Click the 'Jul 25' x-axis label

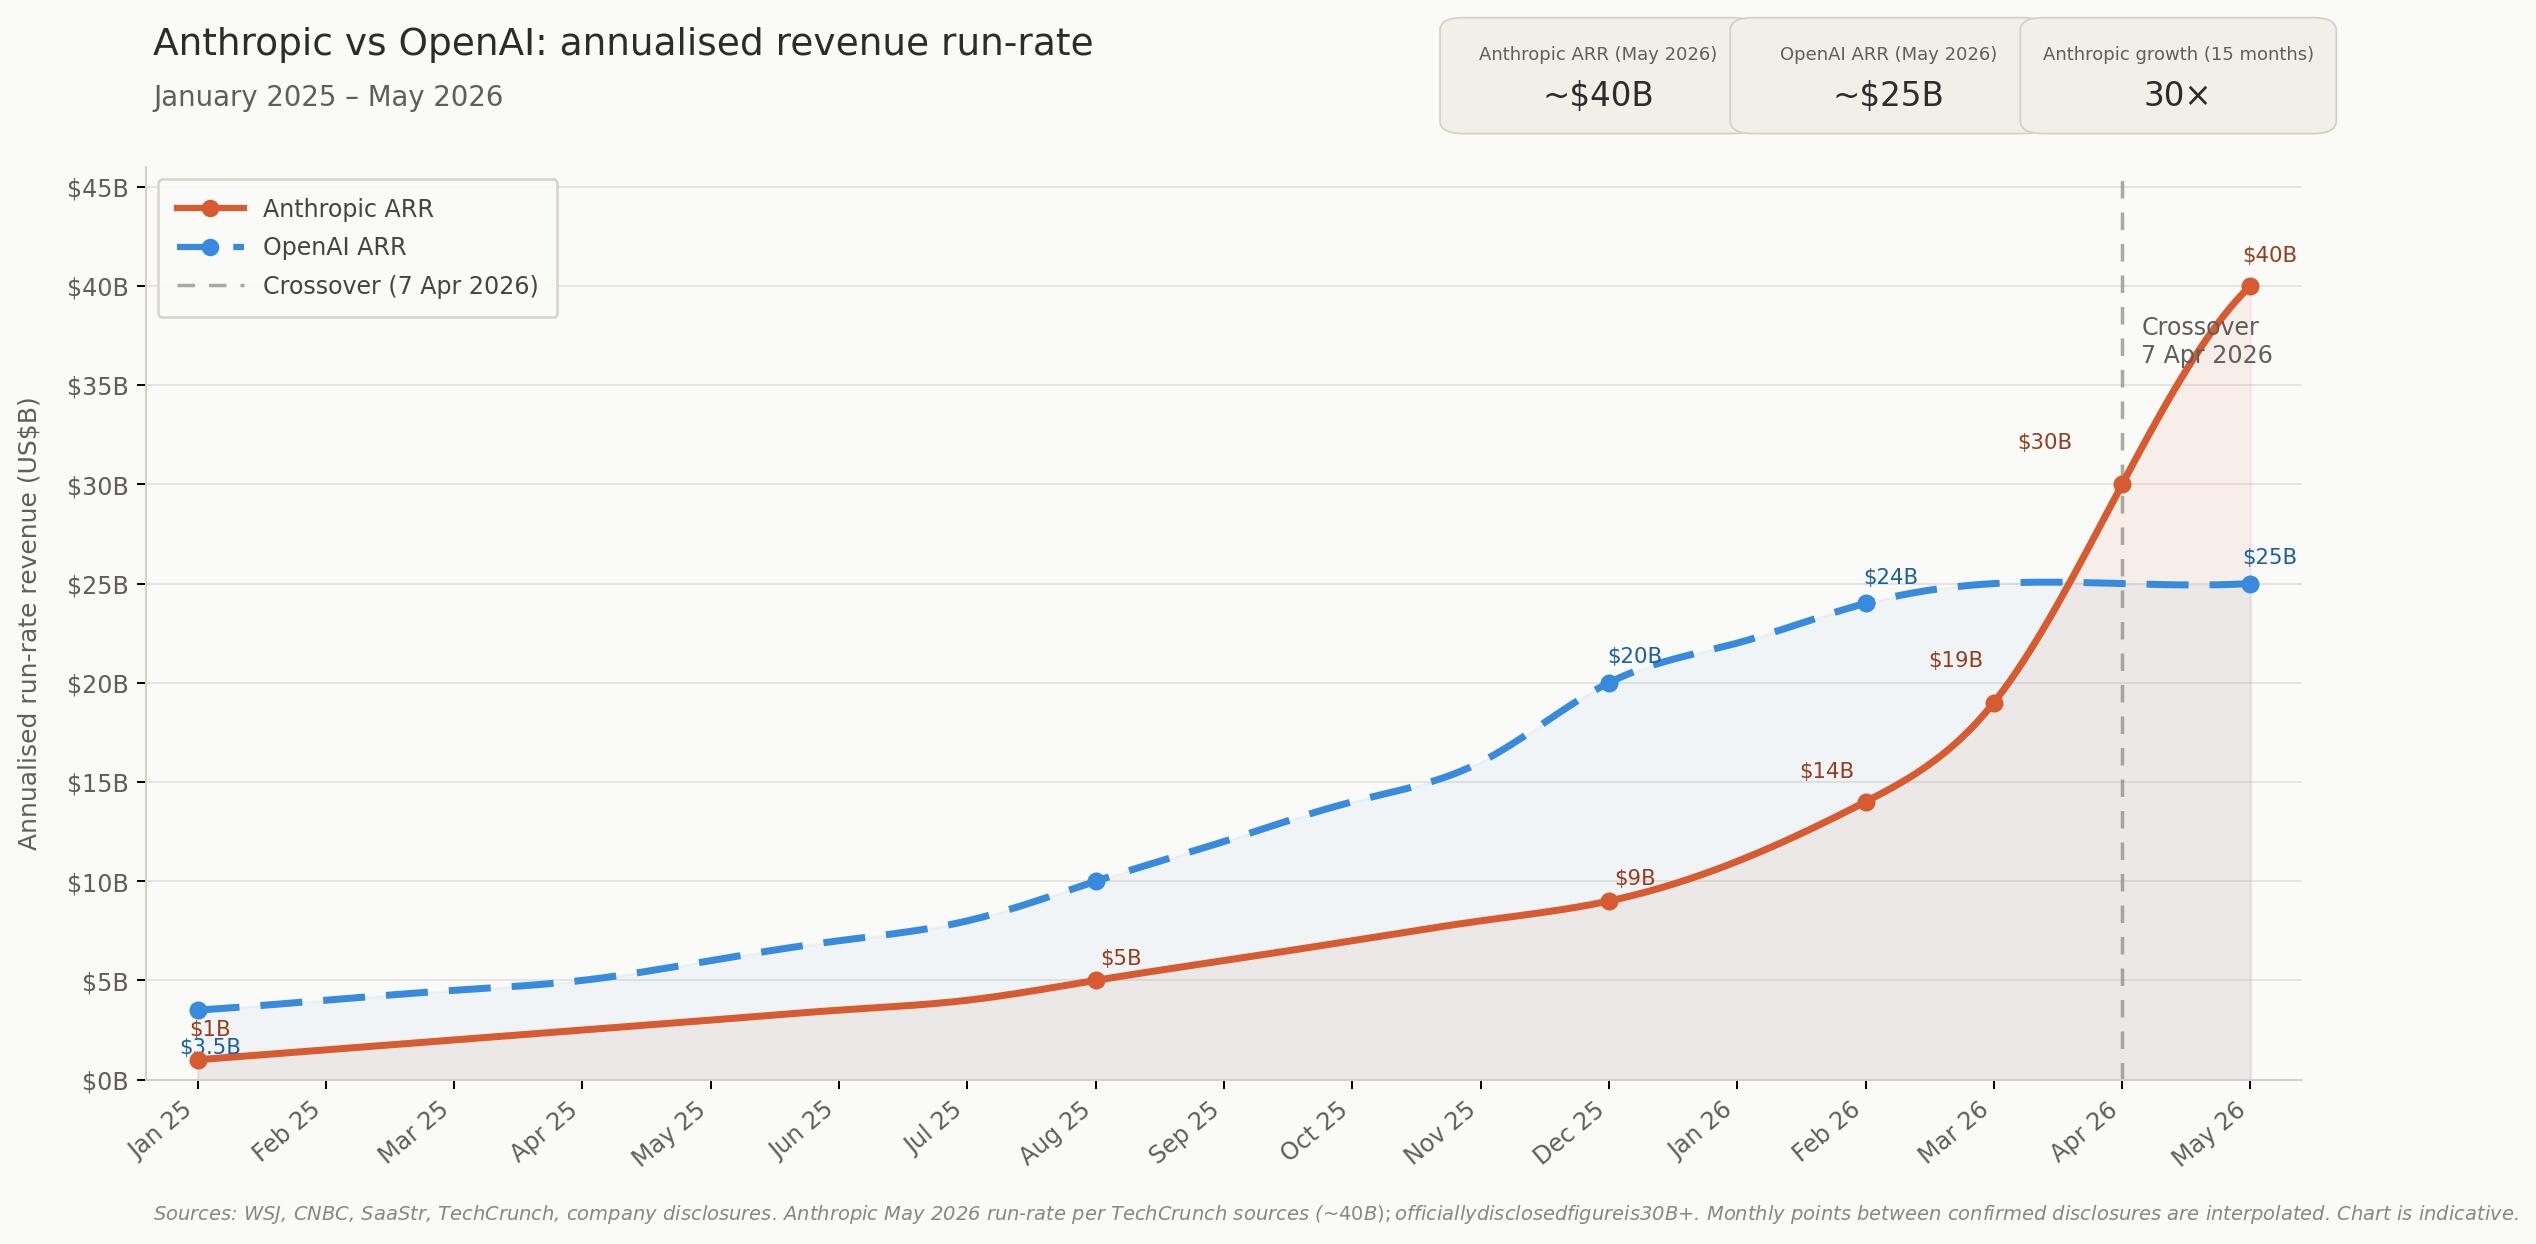coord(933,1128)
